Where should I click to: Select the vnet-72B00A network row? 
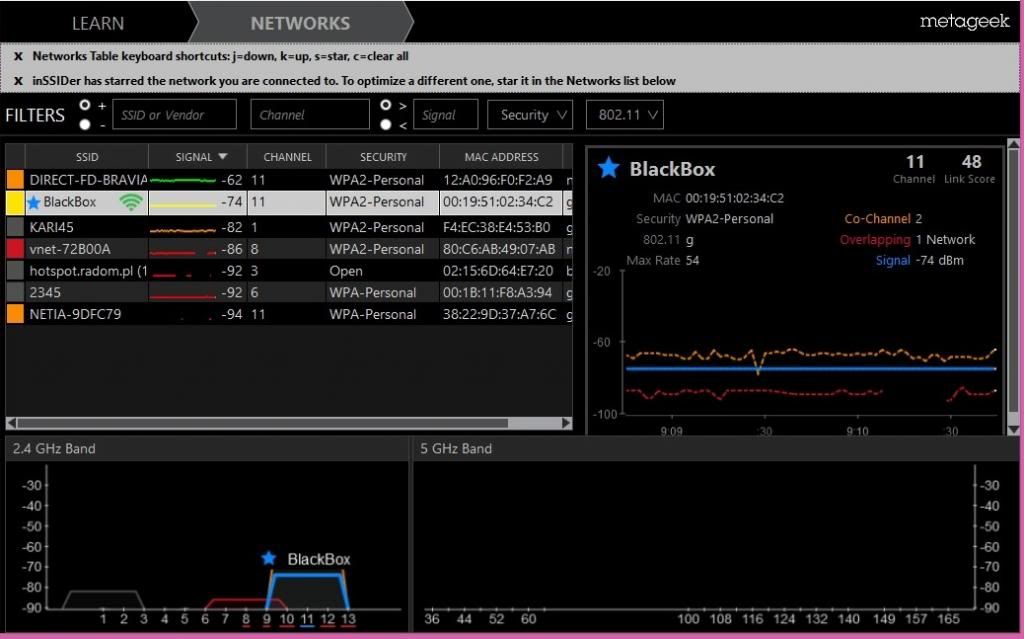(289, 249)
